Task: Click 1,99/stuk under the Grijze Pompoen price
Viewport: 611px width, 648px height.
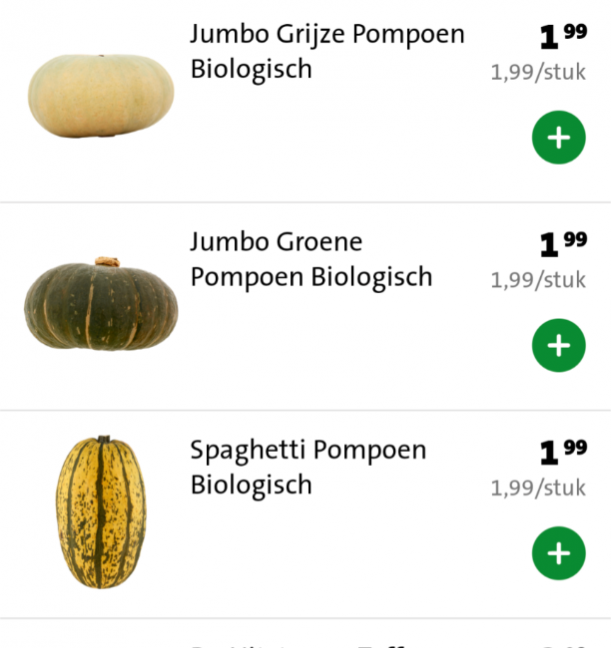Action: [x=538, y=72]
